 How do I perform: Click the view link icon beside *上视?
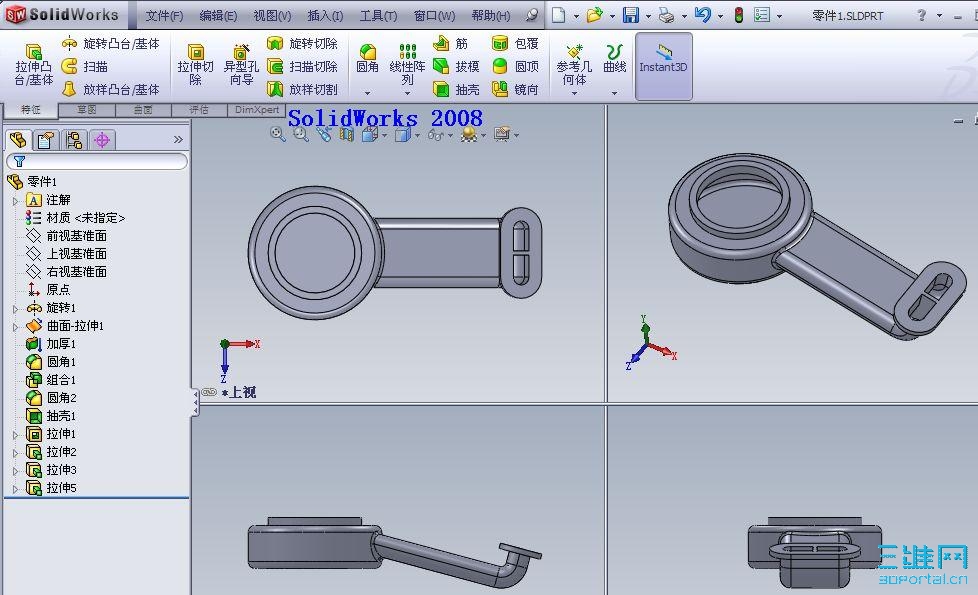coord(209,392)
